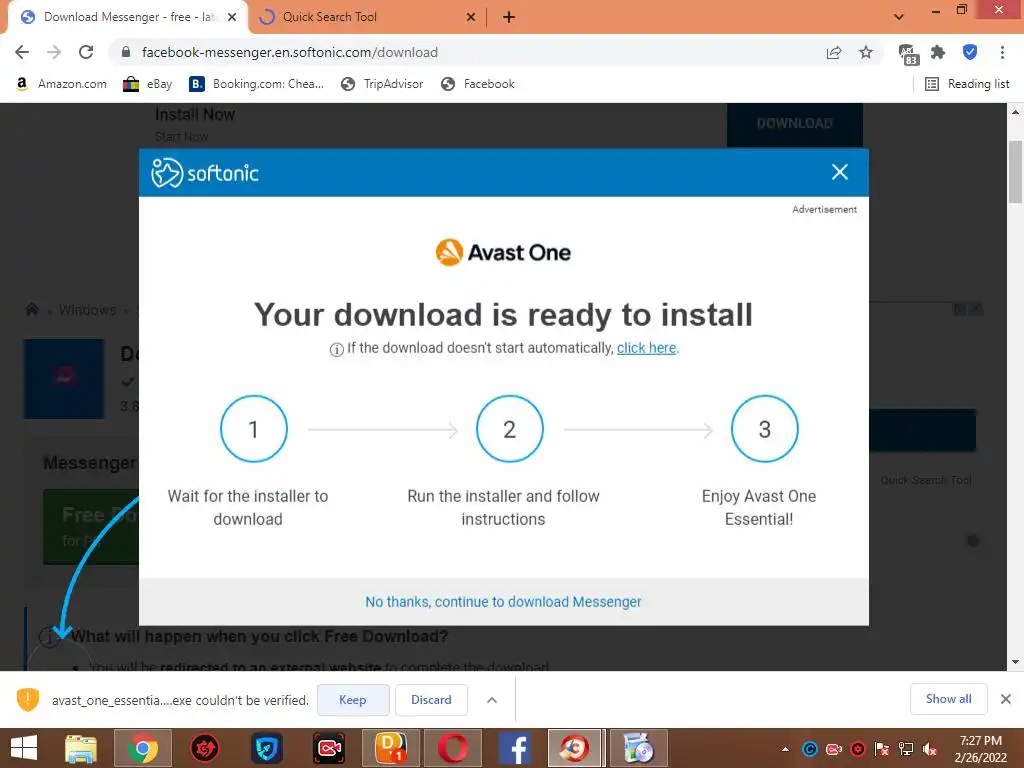Click the Softonic logo in popup

[x=205, y=172]
